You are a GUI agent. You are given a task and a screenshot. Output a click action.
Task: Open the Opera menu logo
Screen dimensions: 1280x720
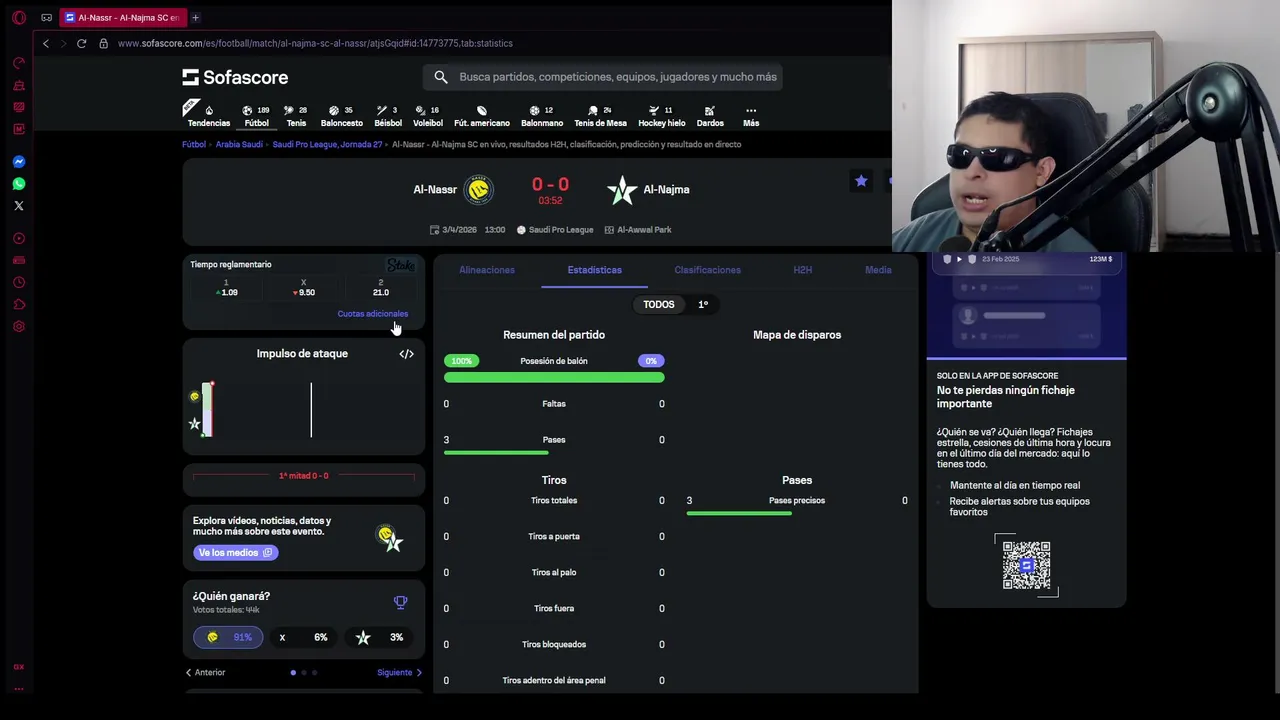coord(18,18)
